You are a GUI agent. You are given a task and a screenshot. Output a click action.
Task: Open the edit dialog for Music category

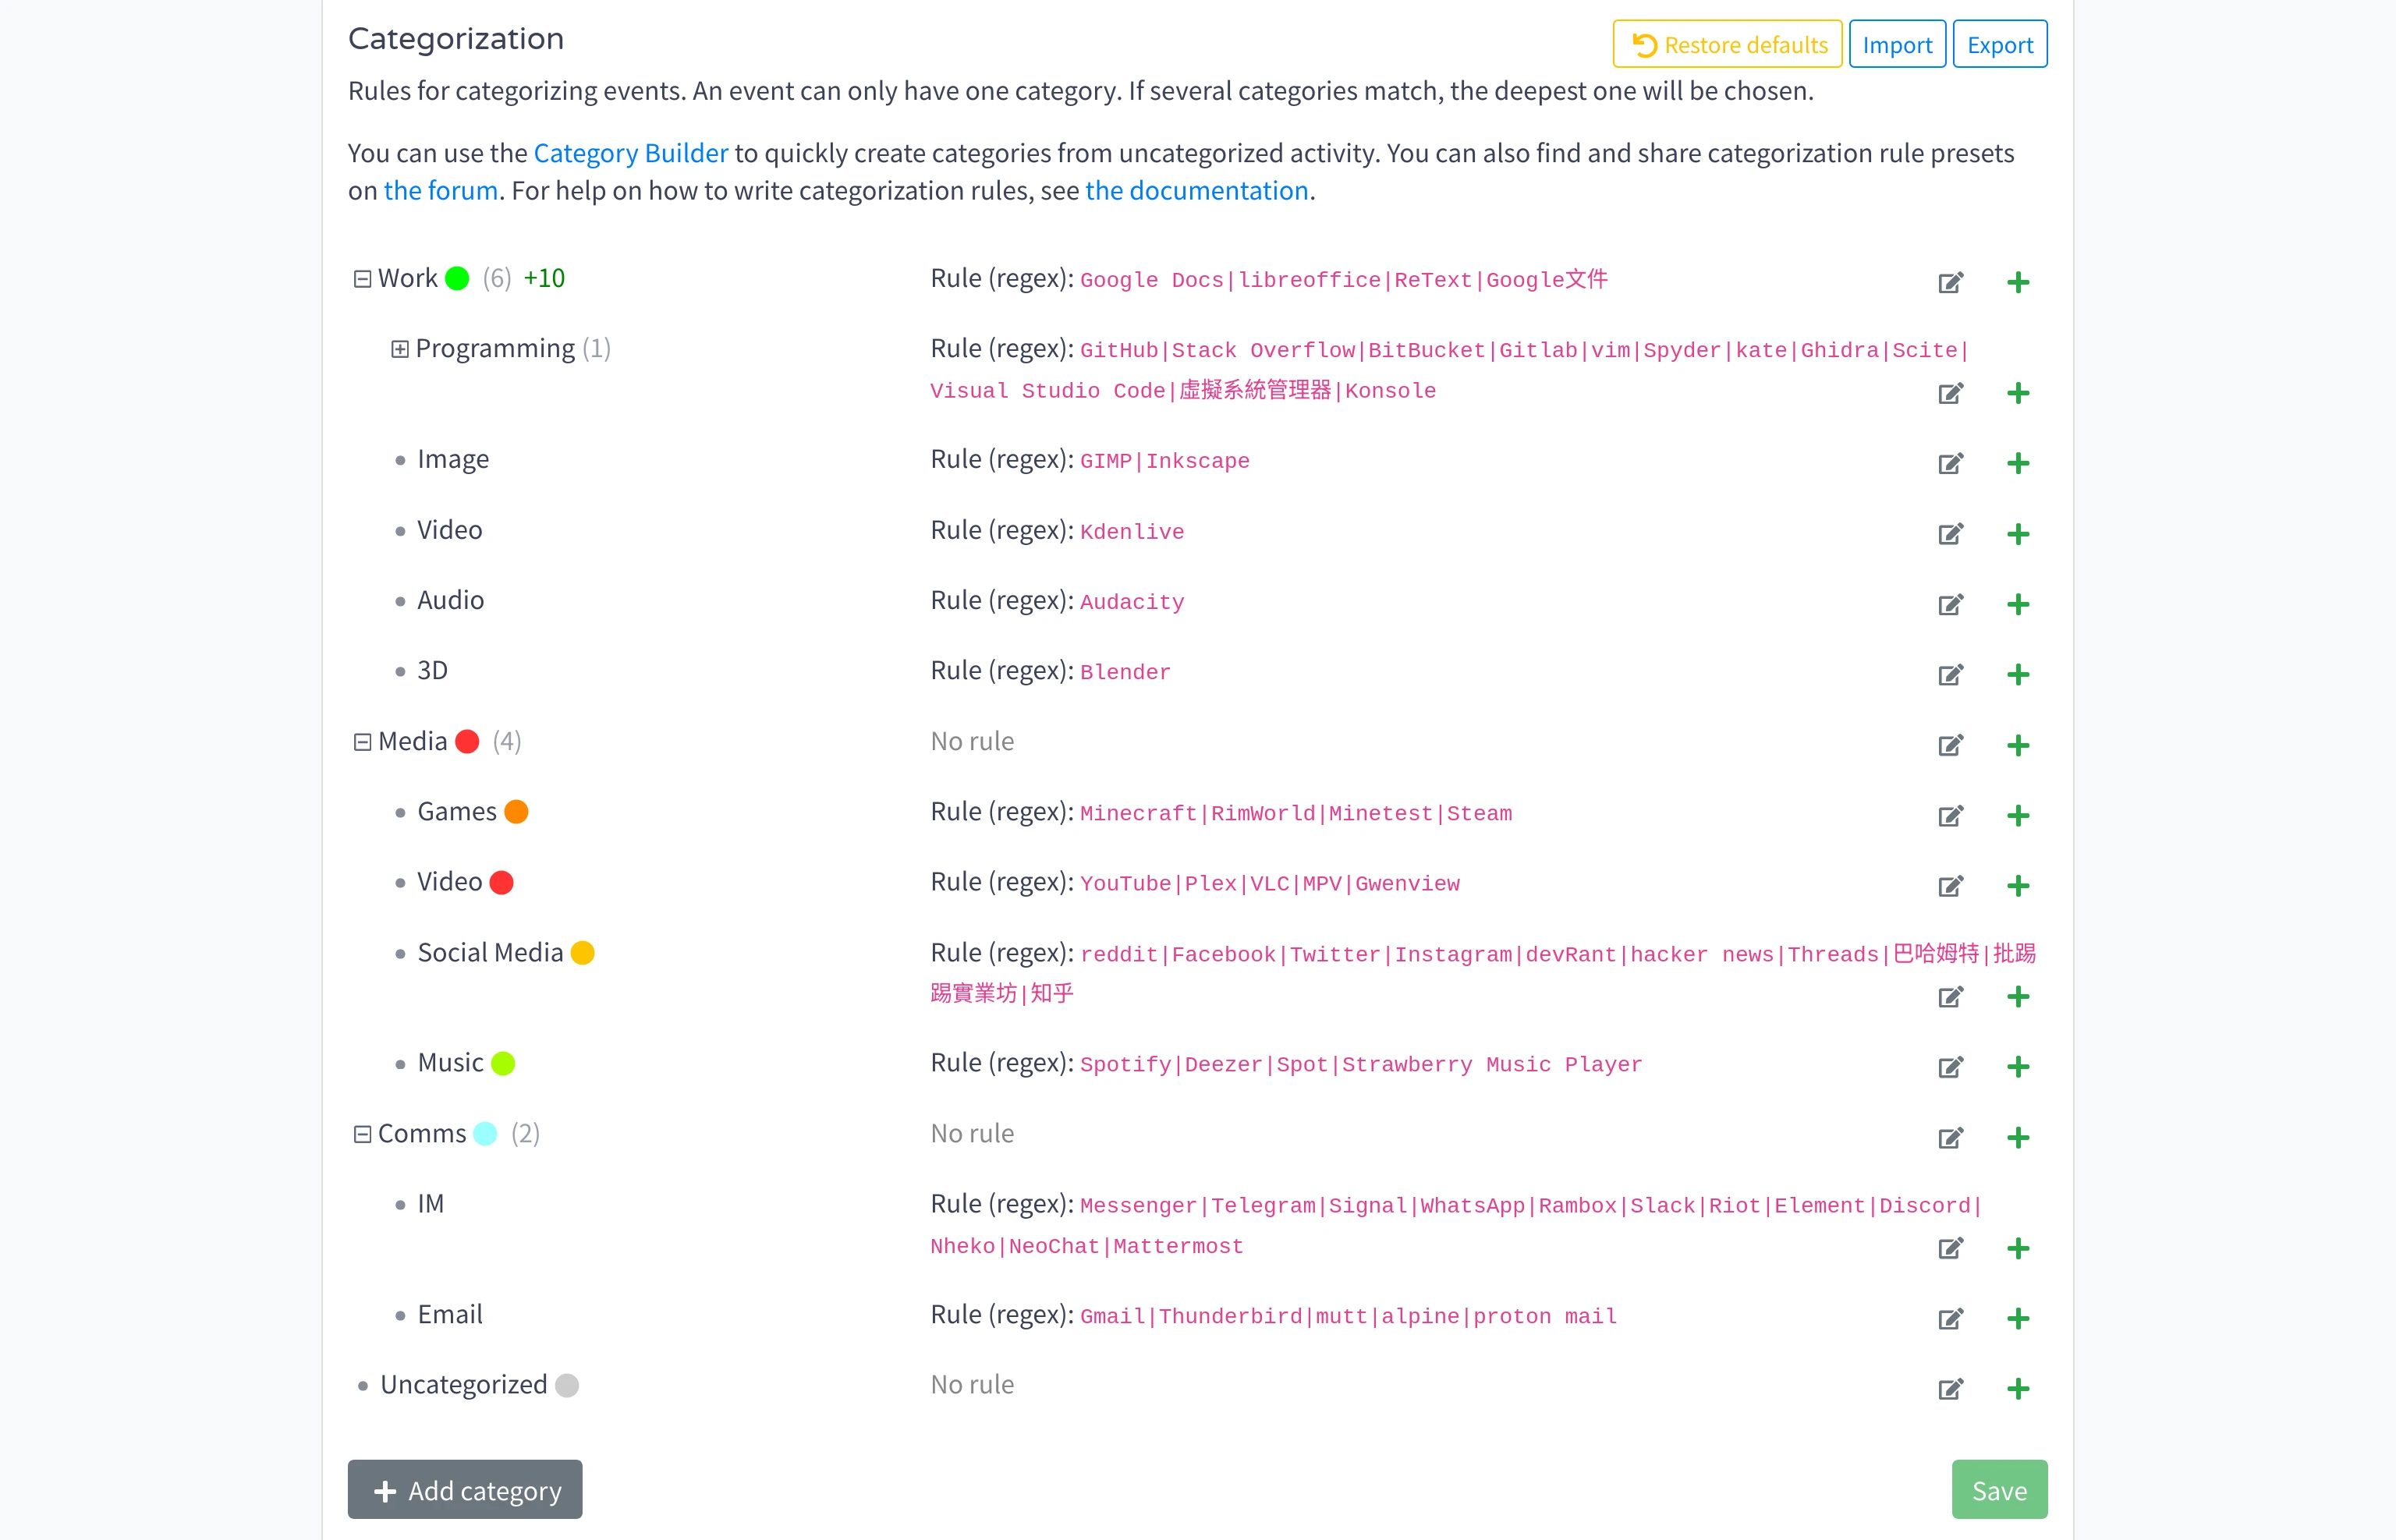tap(1950, 1067)
